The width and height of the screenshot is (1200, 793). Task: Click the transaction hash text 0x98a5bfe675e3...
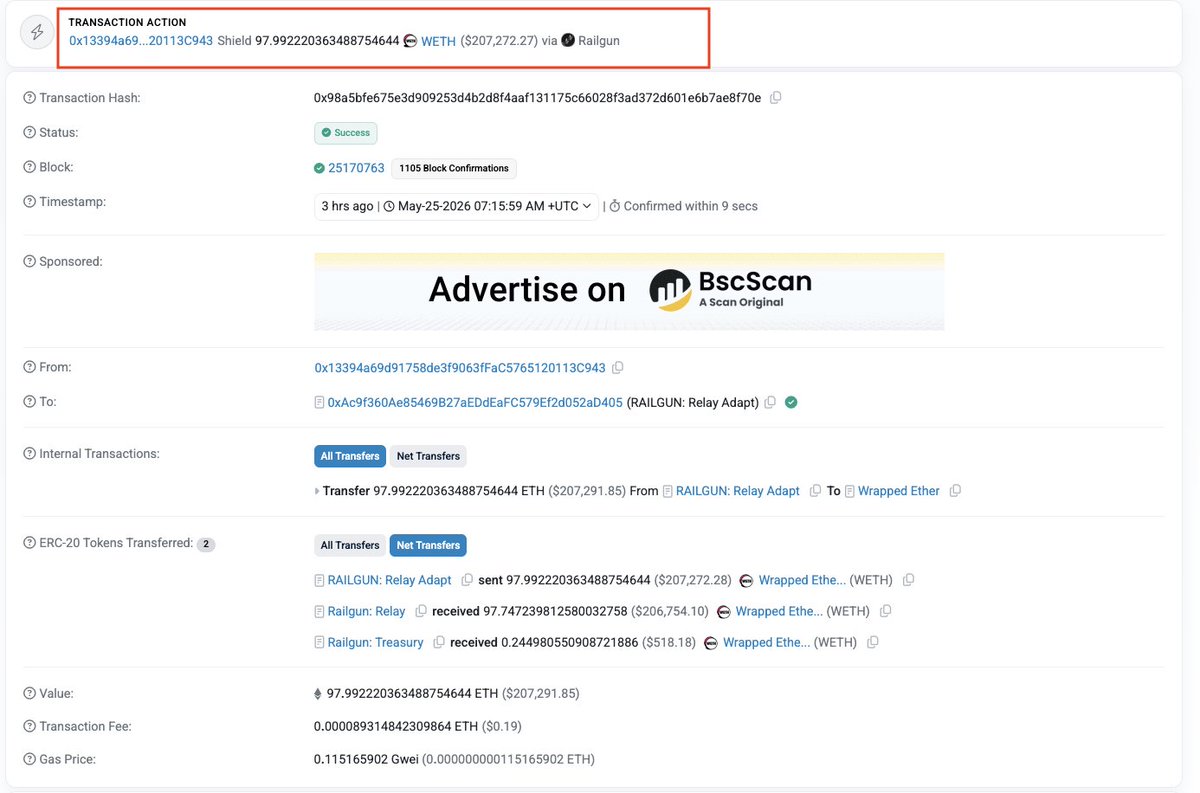(537, 98)
